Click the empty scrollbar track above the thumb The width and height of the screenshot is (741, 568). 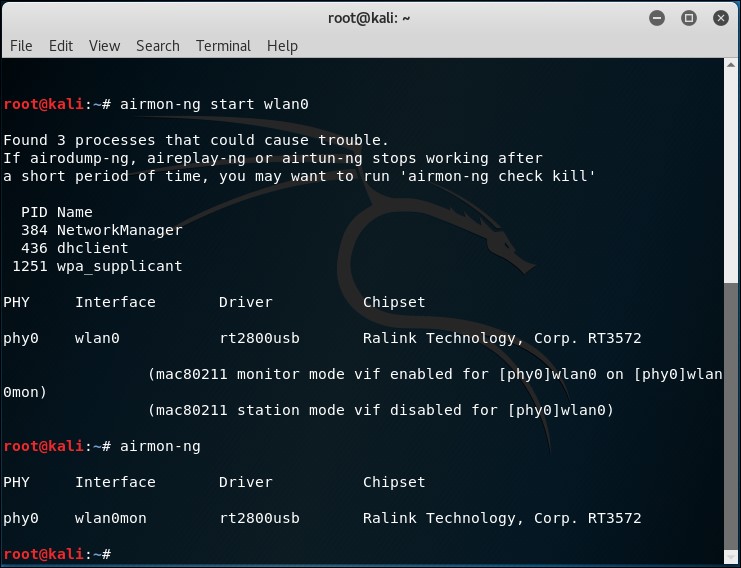(x=731, y=177)
